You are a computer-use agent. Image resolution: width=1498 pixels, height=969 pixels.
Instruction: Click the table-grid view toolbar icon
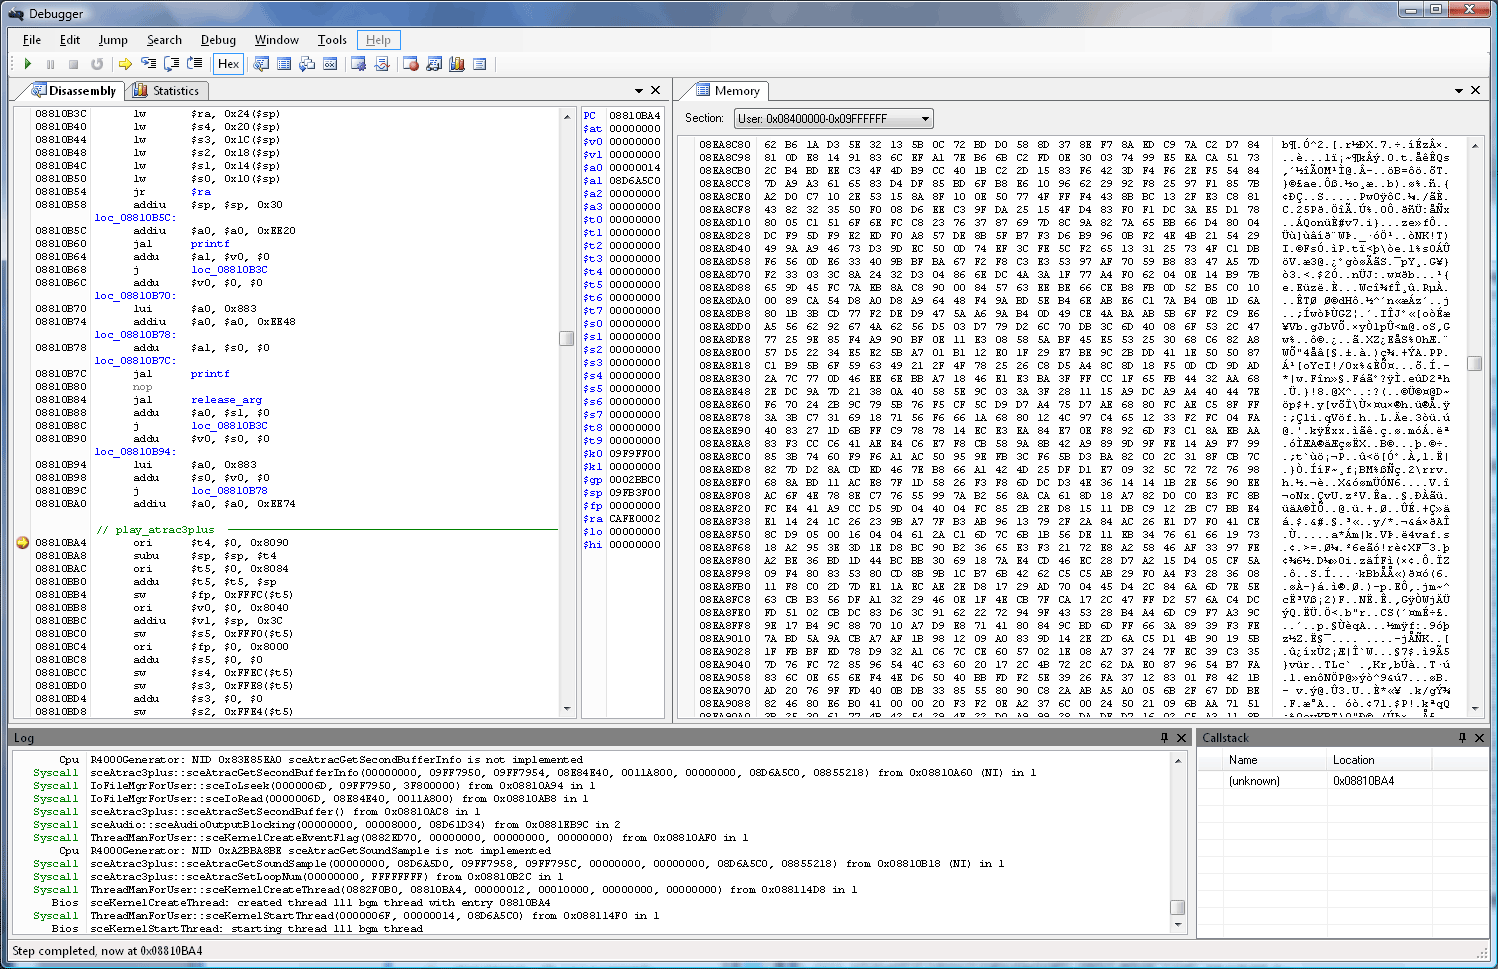click(x=284, y=64)
